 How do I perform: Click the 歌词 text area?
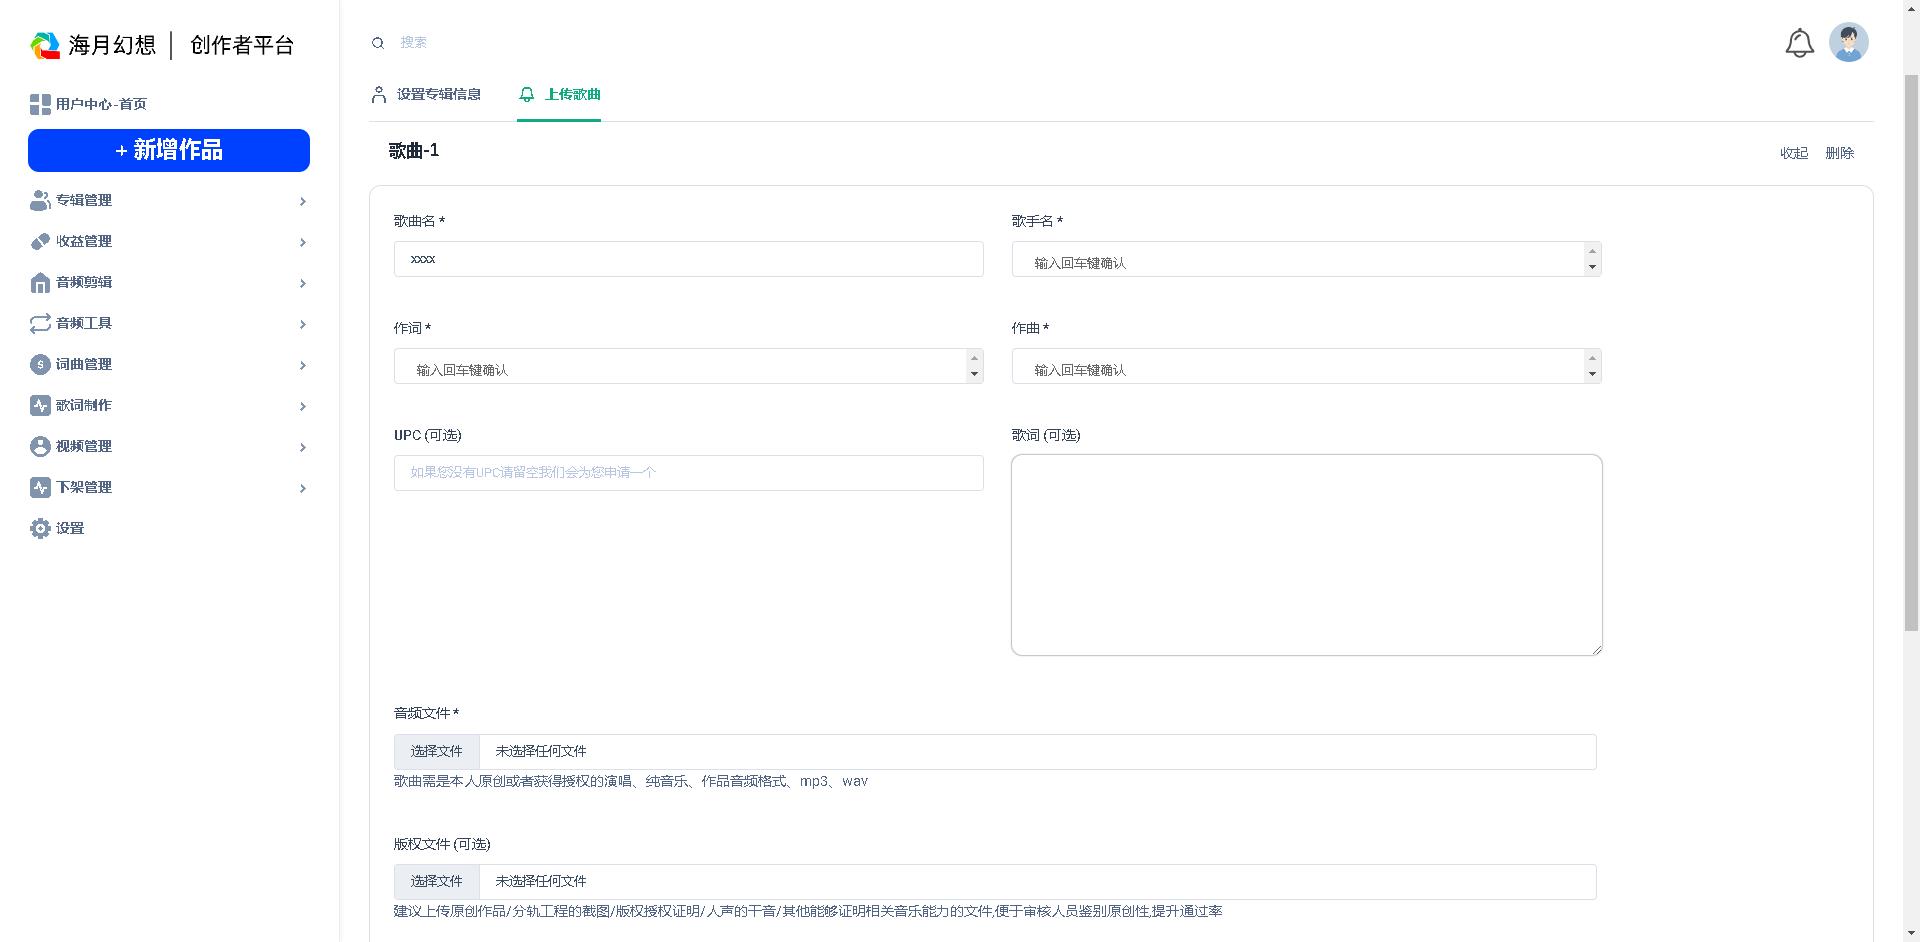point(1306,555)
